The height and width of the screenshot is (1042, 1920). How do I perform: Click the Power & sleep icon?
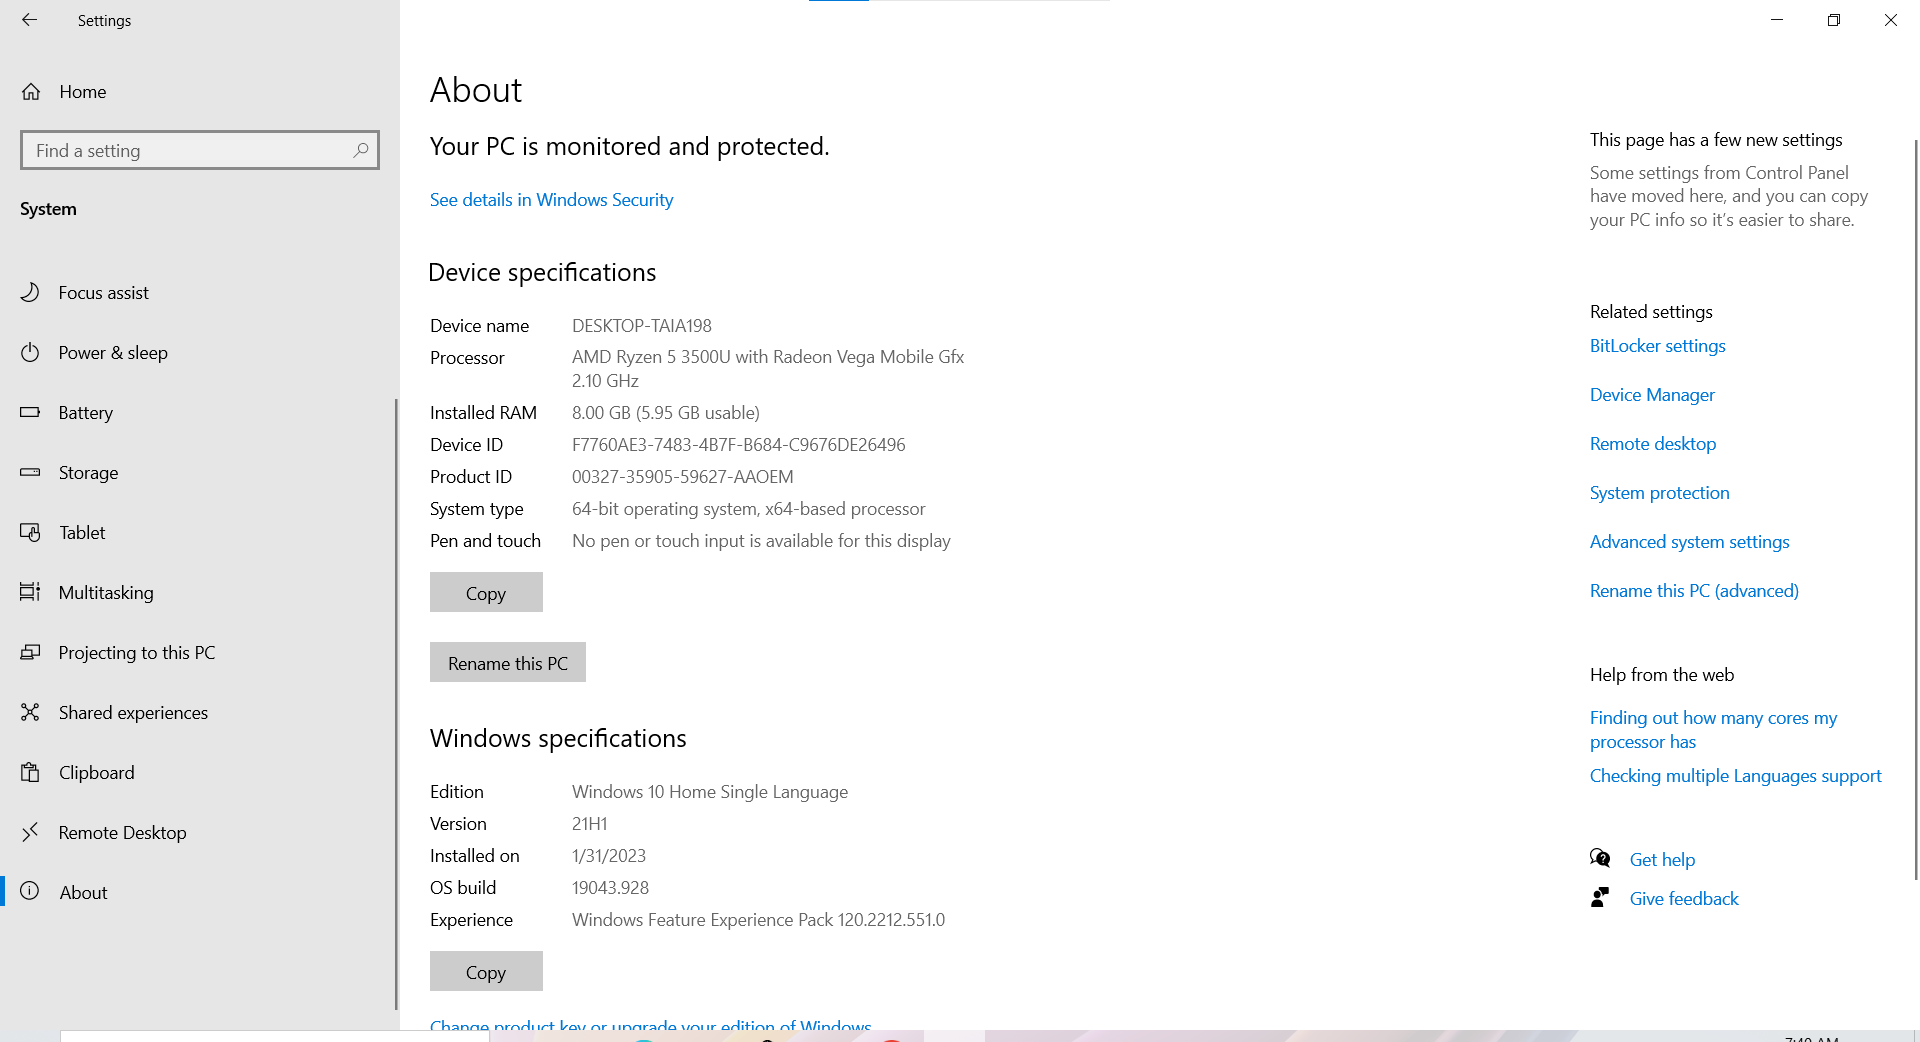30,352
